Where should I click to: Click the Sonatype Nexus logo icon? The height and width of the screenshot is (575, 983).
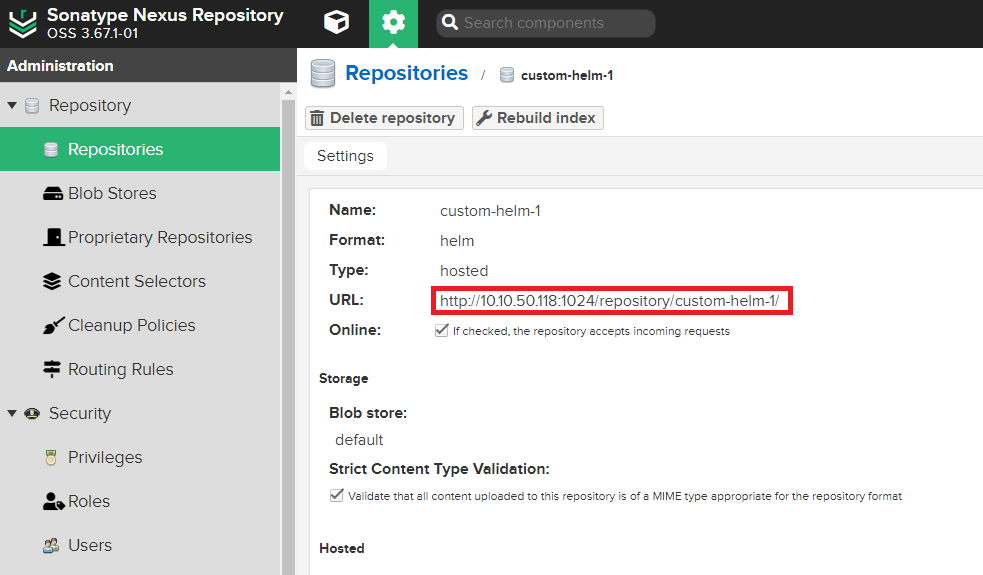tap(23, 23)
